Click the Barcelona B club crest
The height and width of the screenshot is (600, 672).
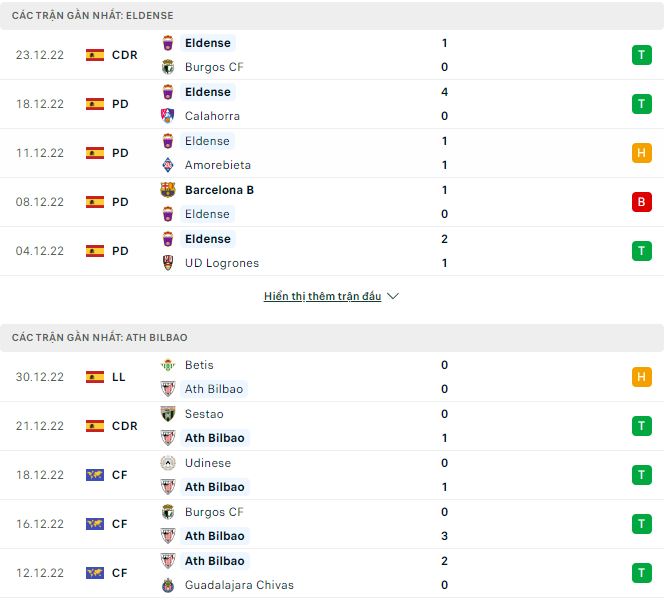(168, 190)
